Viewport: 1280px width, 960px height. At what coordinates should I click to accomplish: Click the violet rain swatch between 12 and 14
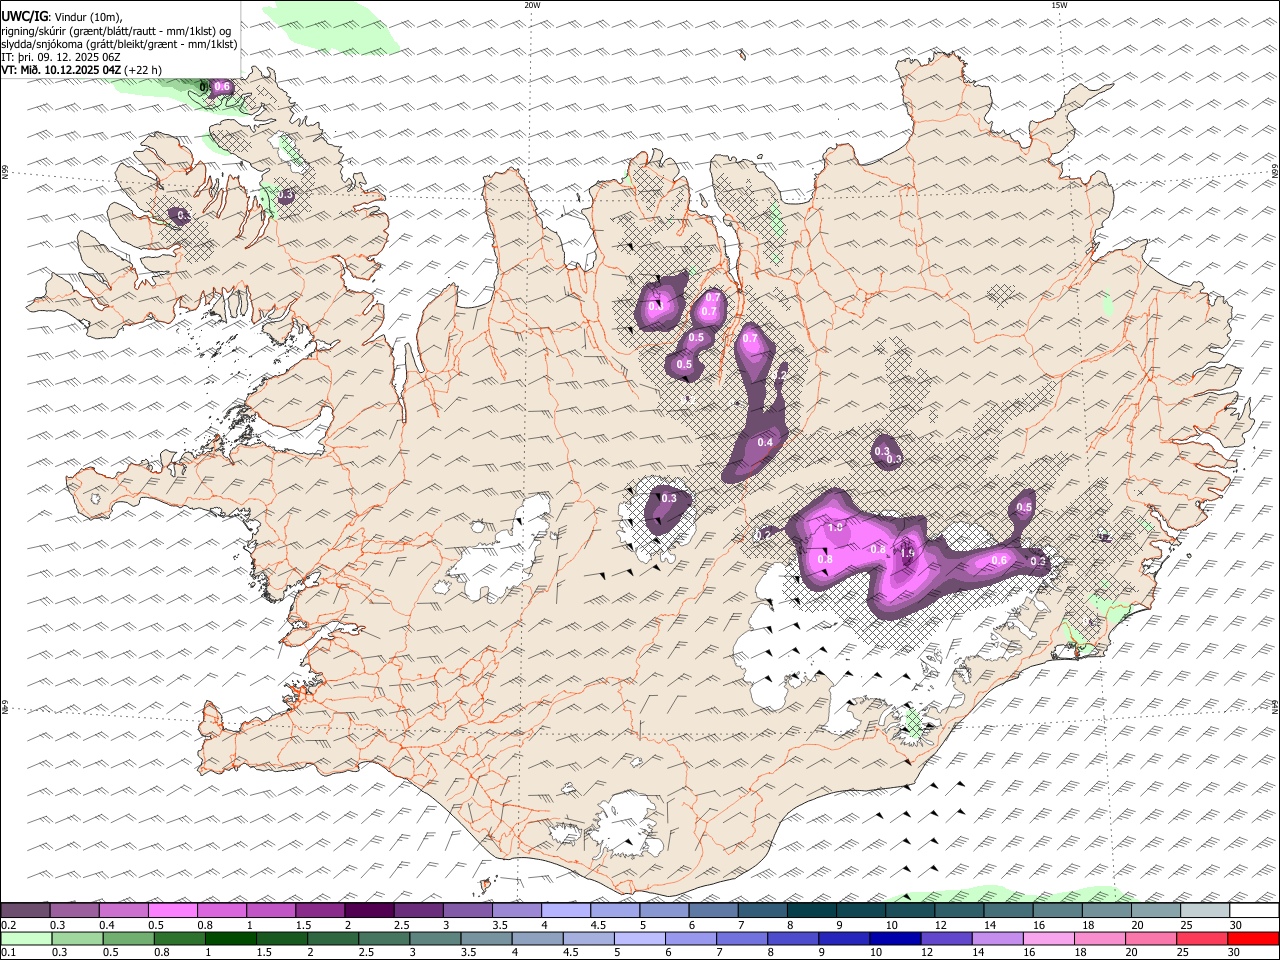point(947,939)
